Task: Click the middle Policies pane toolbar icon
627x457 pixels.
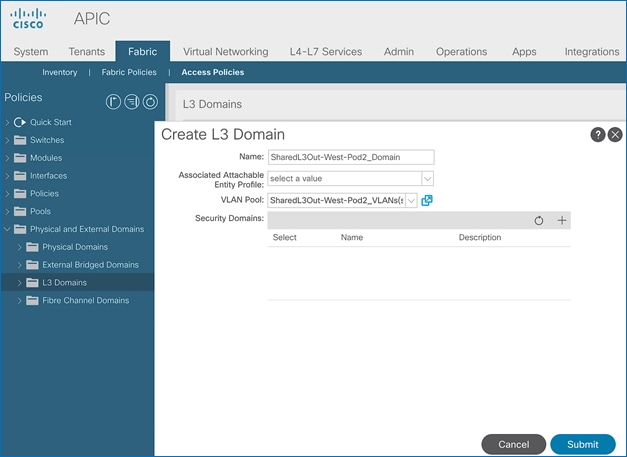Action: tap(132, 102)
